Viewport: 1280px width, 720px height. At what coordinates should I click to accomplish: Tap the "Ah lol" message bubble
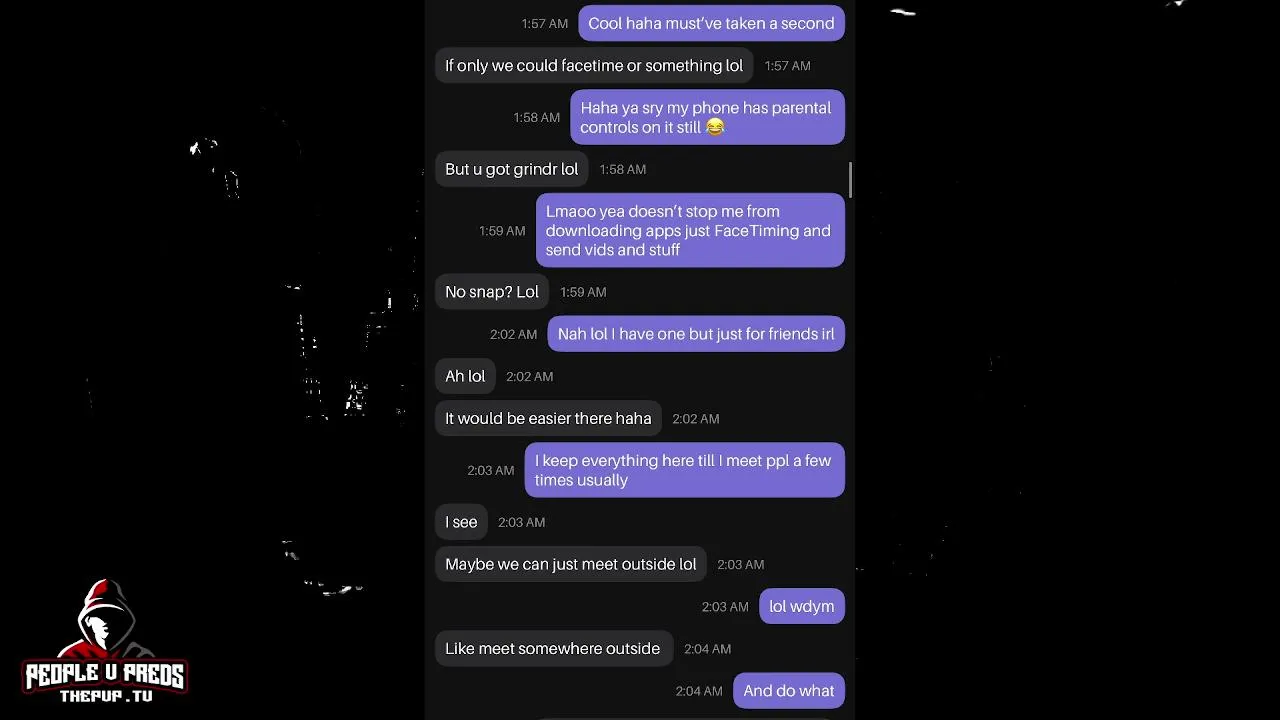pos(465,376)
